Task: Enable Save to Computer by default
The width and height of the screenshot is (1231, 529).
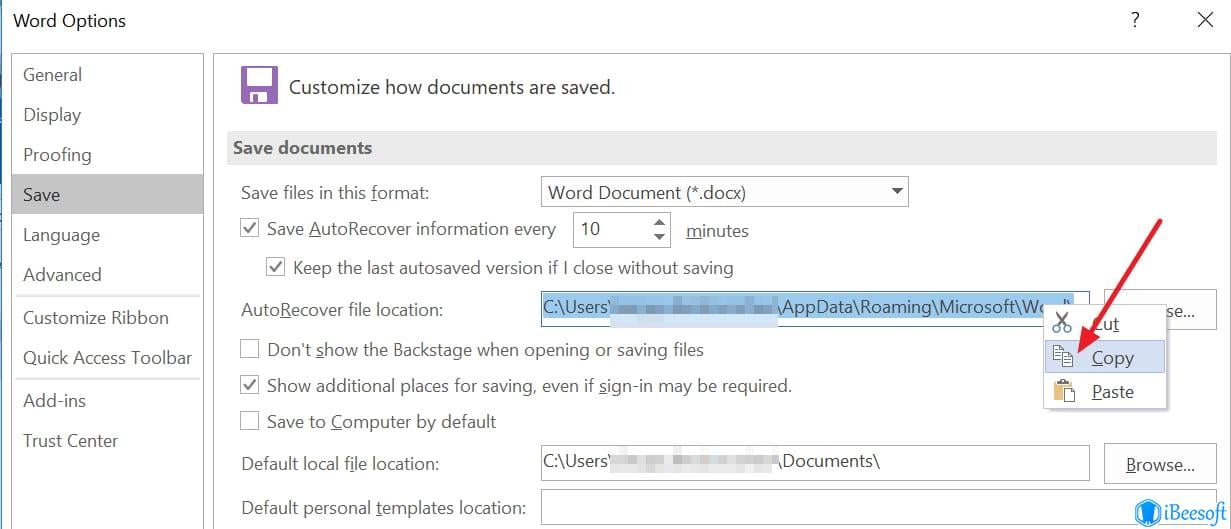Action: 250,421
